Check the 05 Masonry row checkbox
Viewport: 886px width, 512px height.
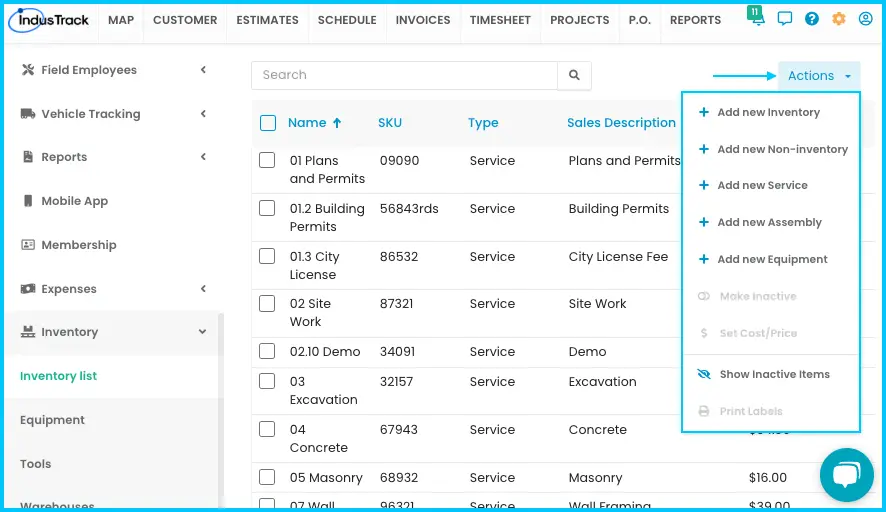(x=267, y=477)
